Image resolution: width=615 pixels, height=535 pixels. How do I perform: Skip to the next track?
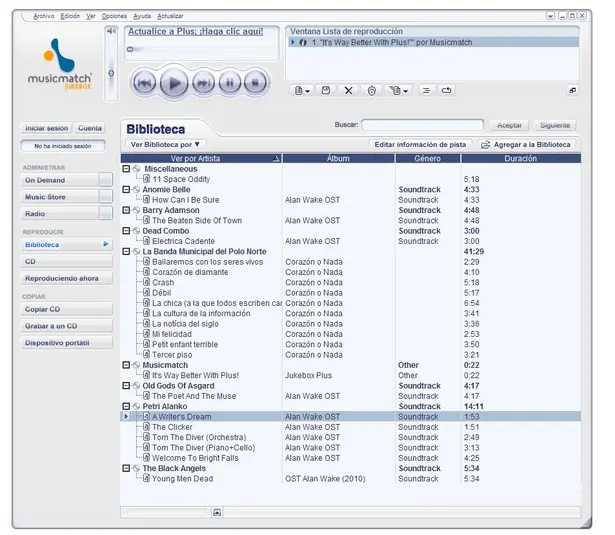point(203,83)
